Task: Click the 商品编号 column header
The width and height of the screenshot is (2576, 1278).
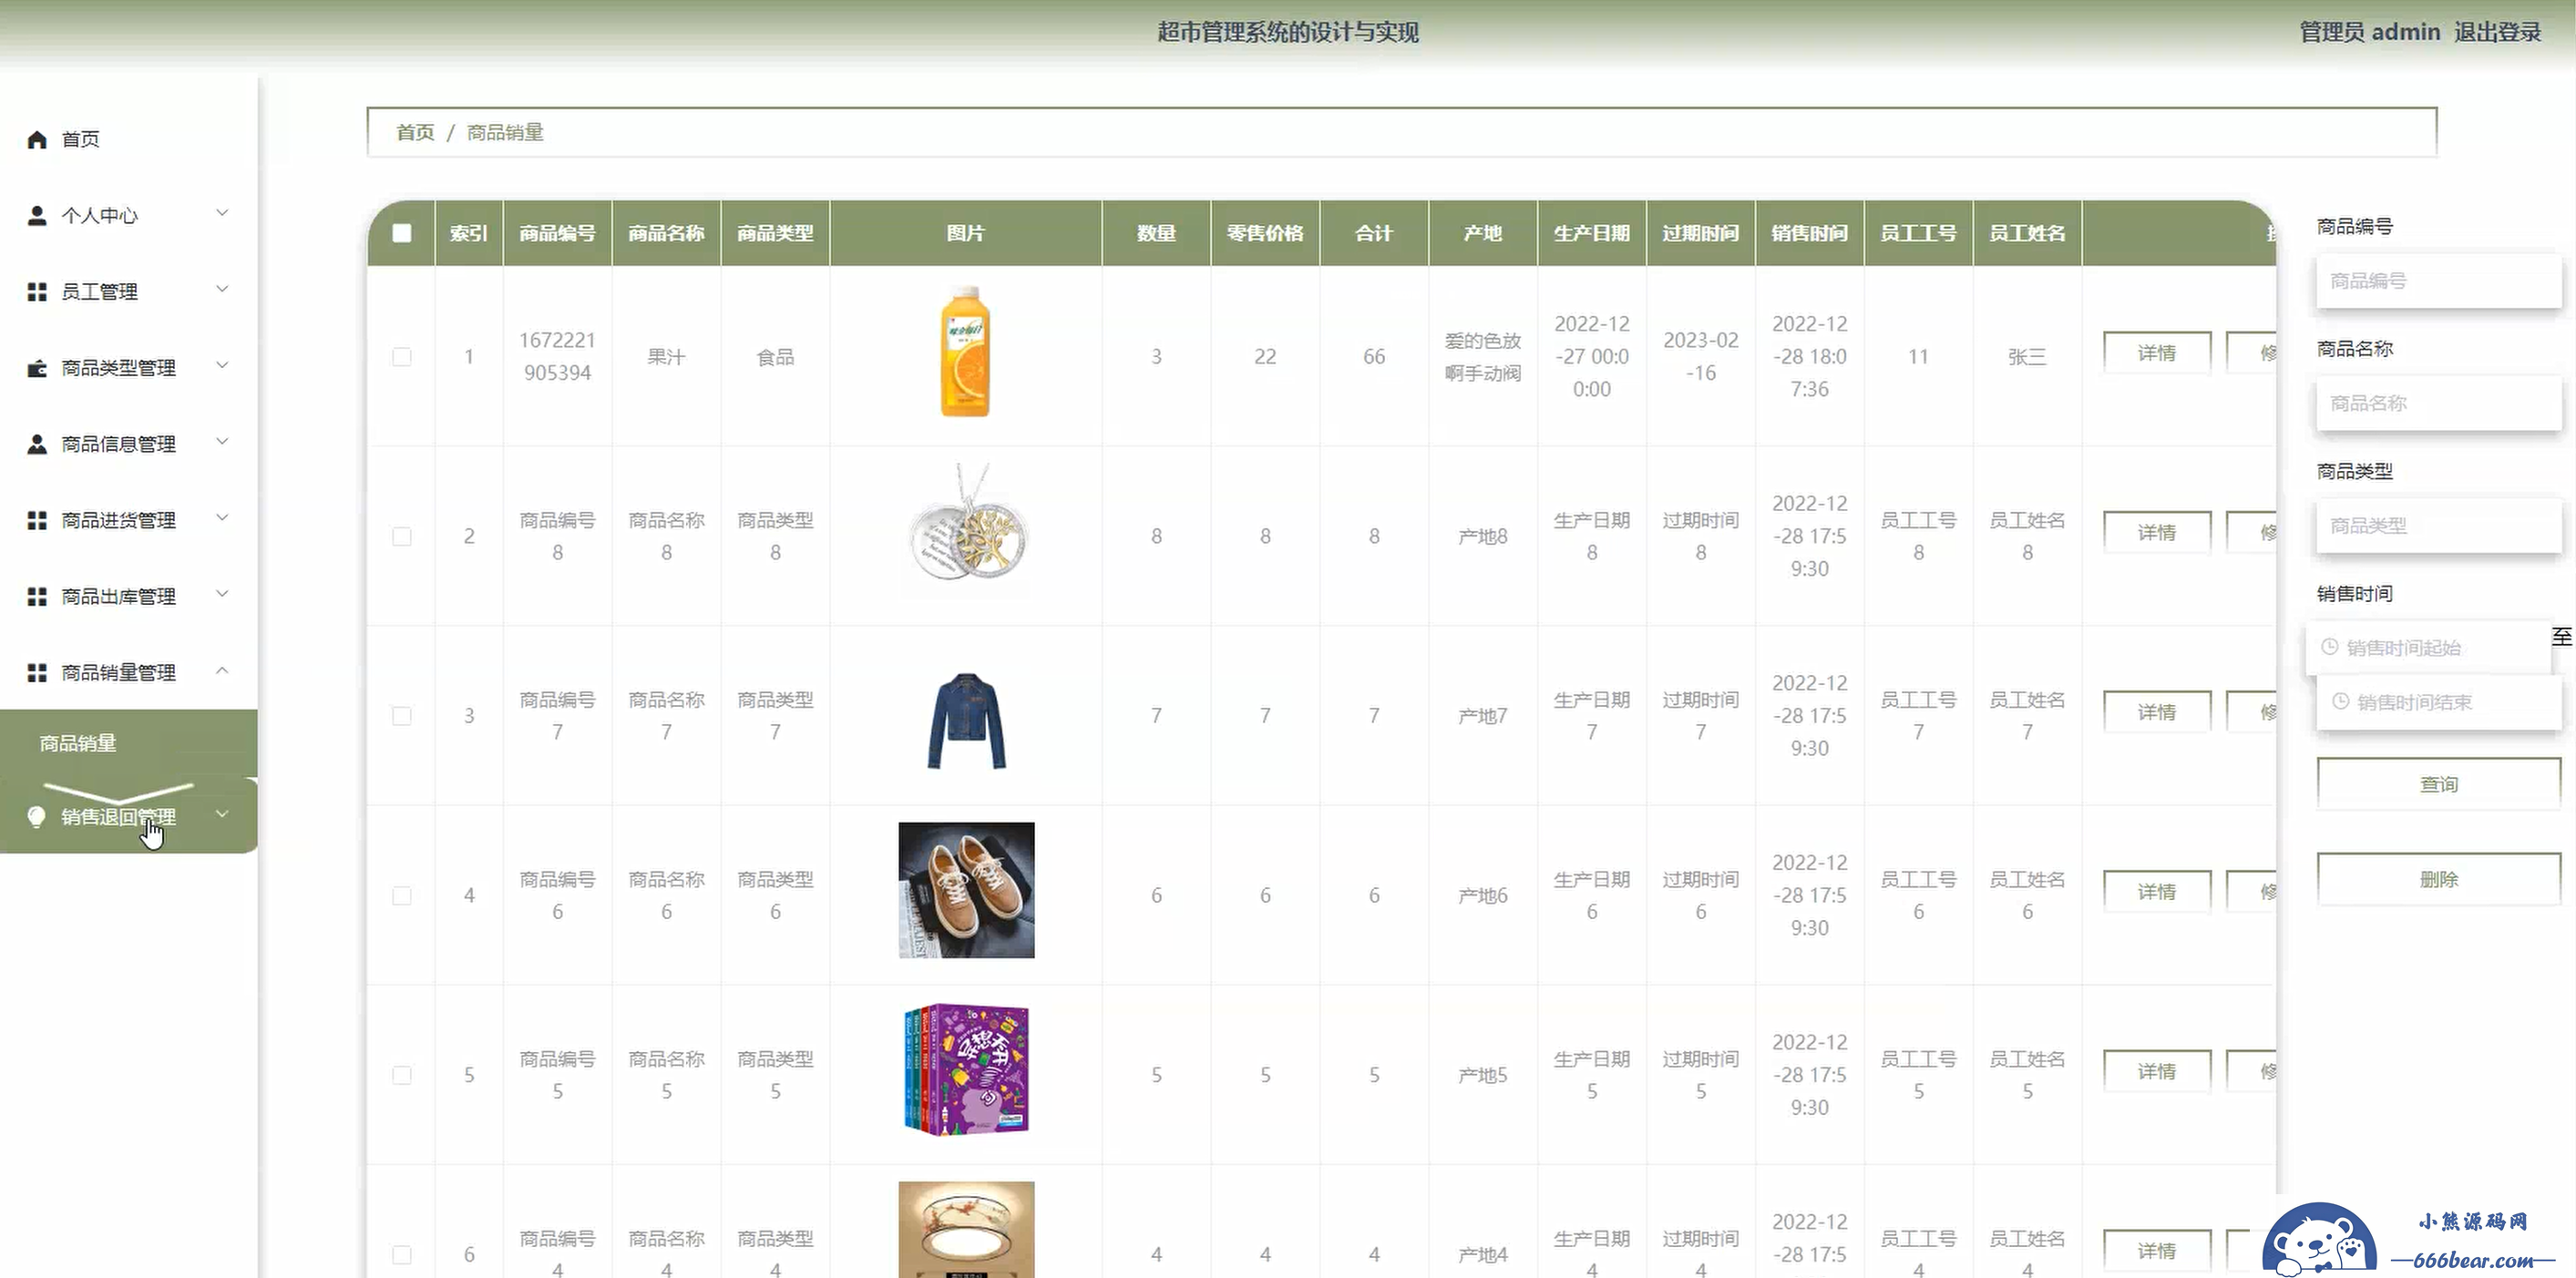Action: tap(557, 233)
